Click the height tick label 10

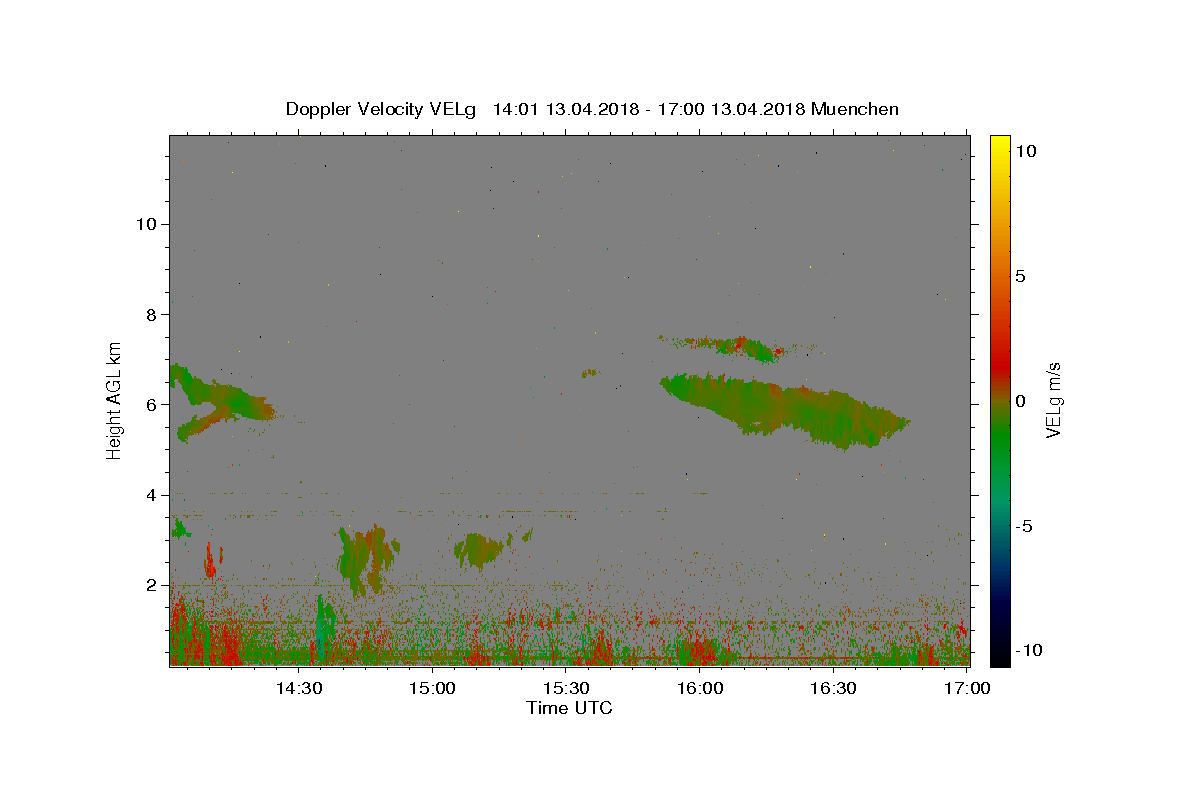tap(145, 224)
